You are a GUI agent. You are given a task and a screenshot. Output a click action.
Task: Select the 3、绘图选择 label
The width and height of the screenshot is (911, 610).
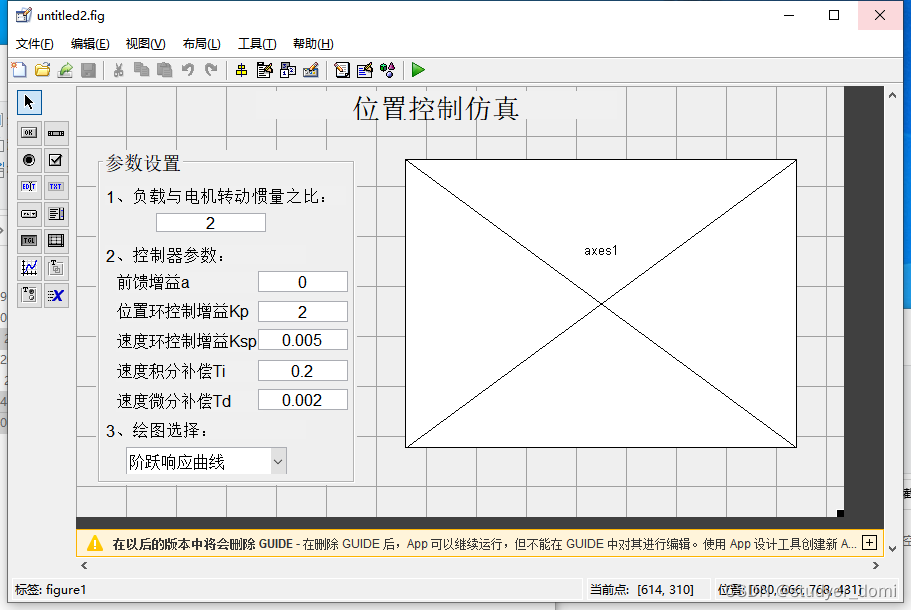(157, 430)
